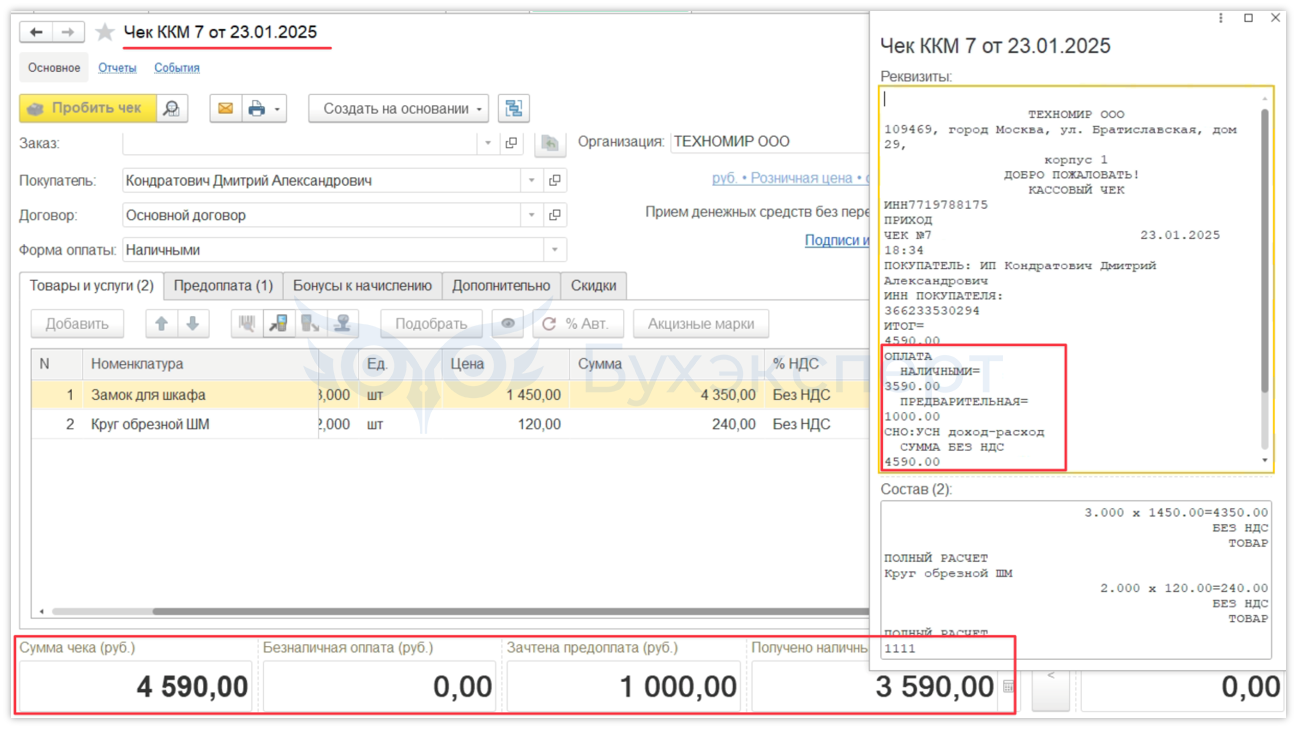Click the favorites star icon
Viewport: 1297px width, 729px height.
click(x=105, y=33)
